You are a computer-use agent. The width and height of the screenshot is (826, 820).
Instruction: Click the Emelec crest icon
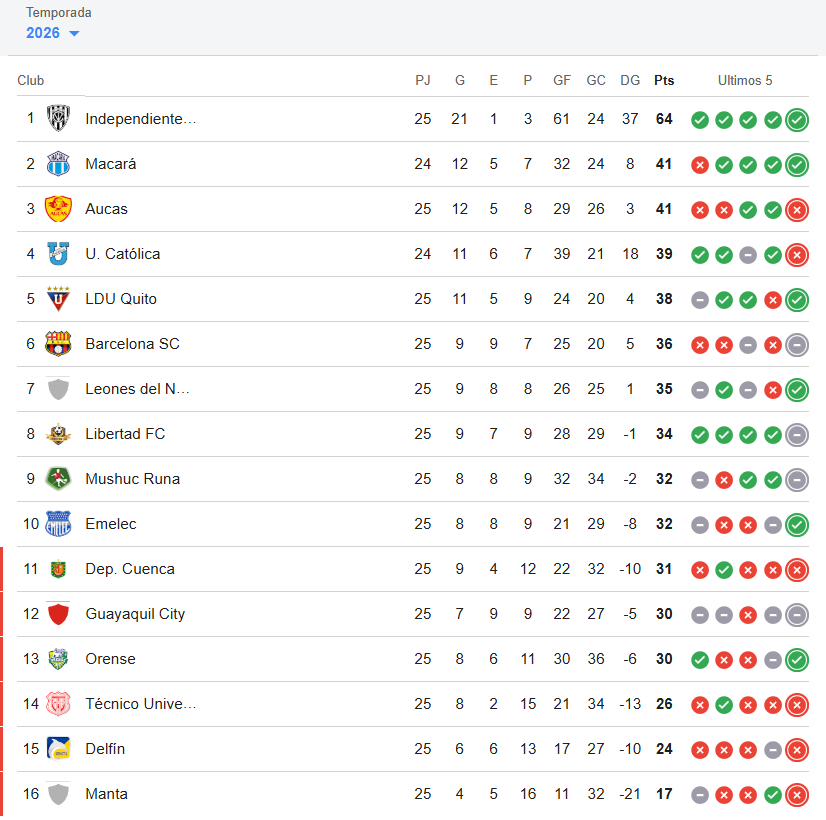pyautogui.click(x=58, y=523)
